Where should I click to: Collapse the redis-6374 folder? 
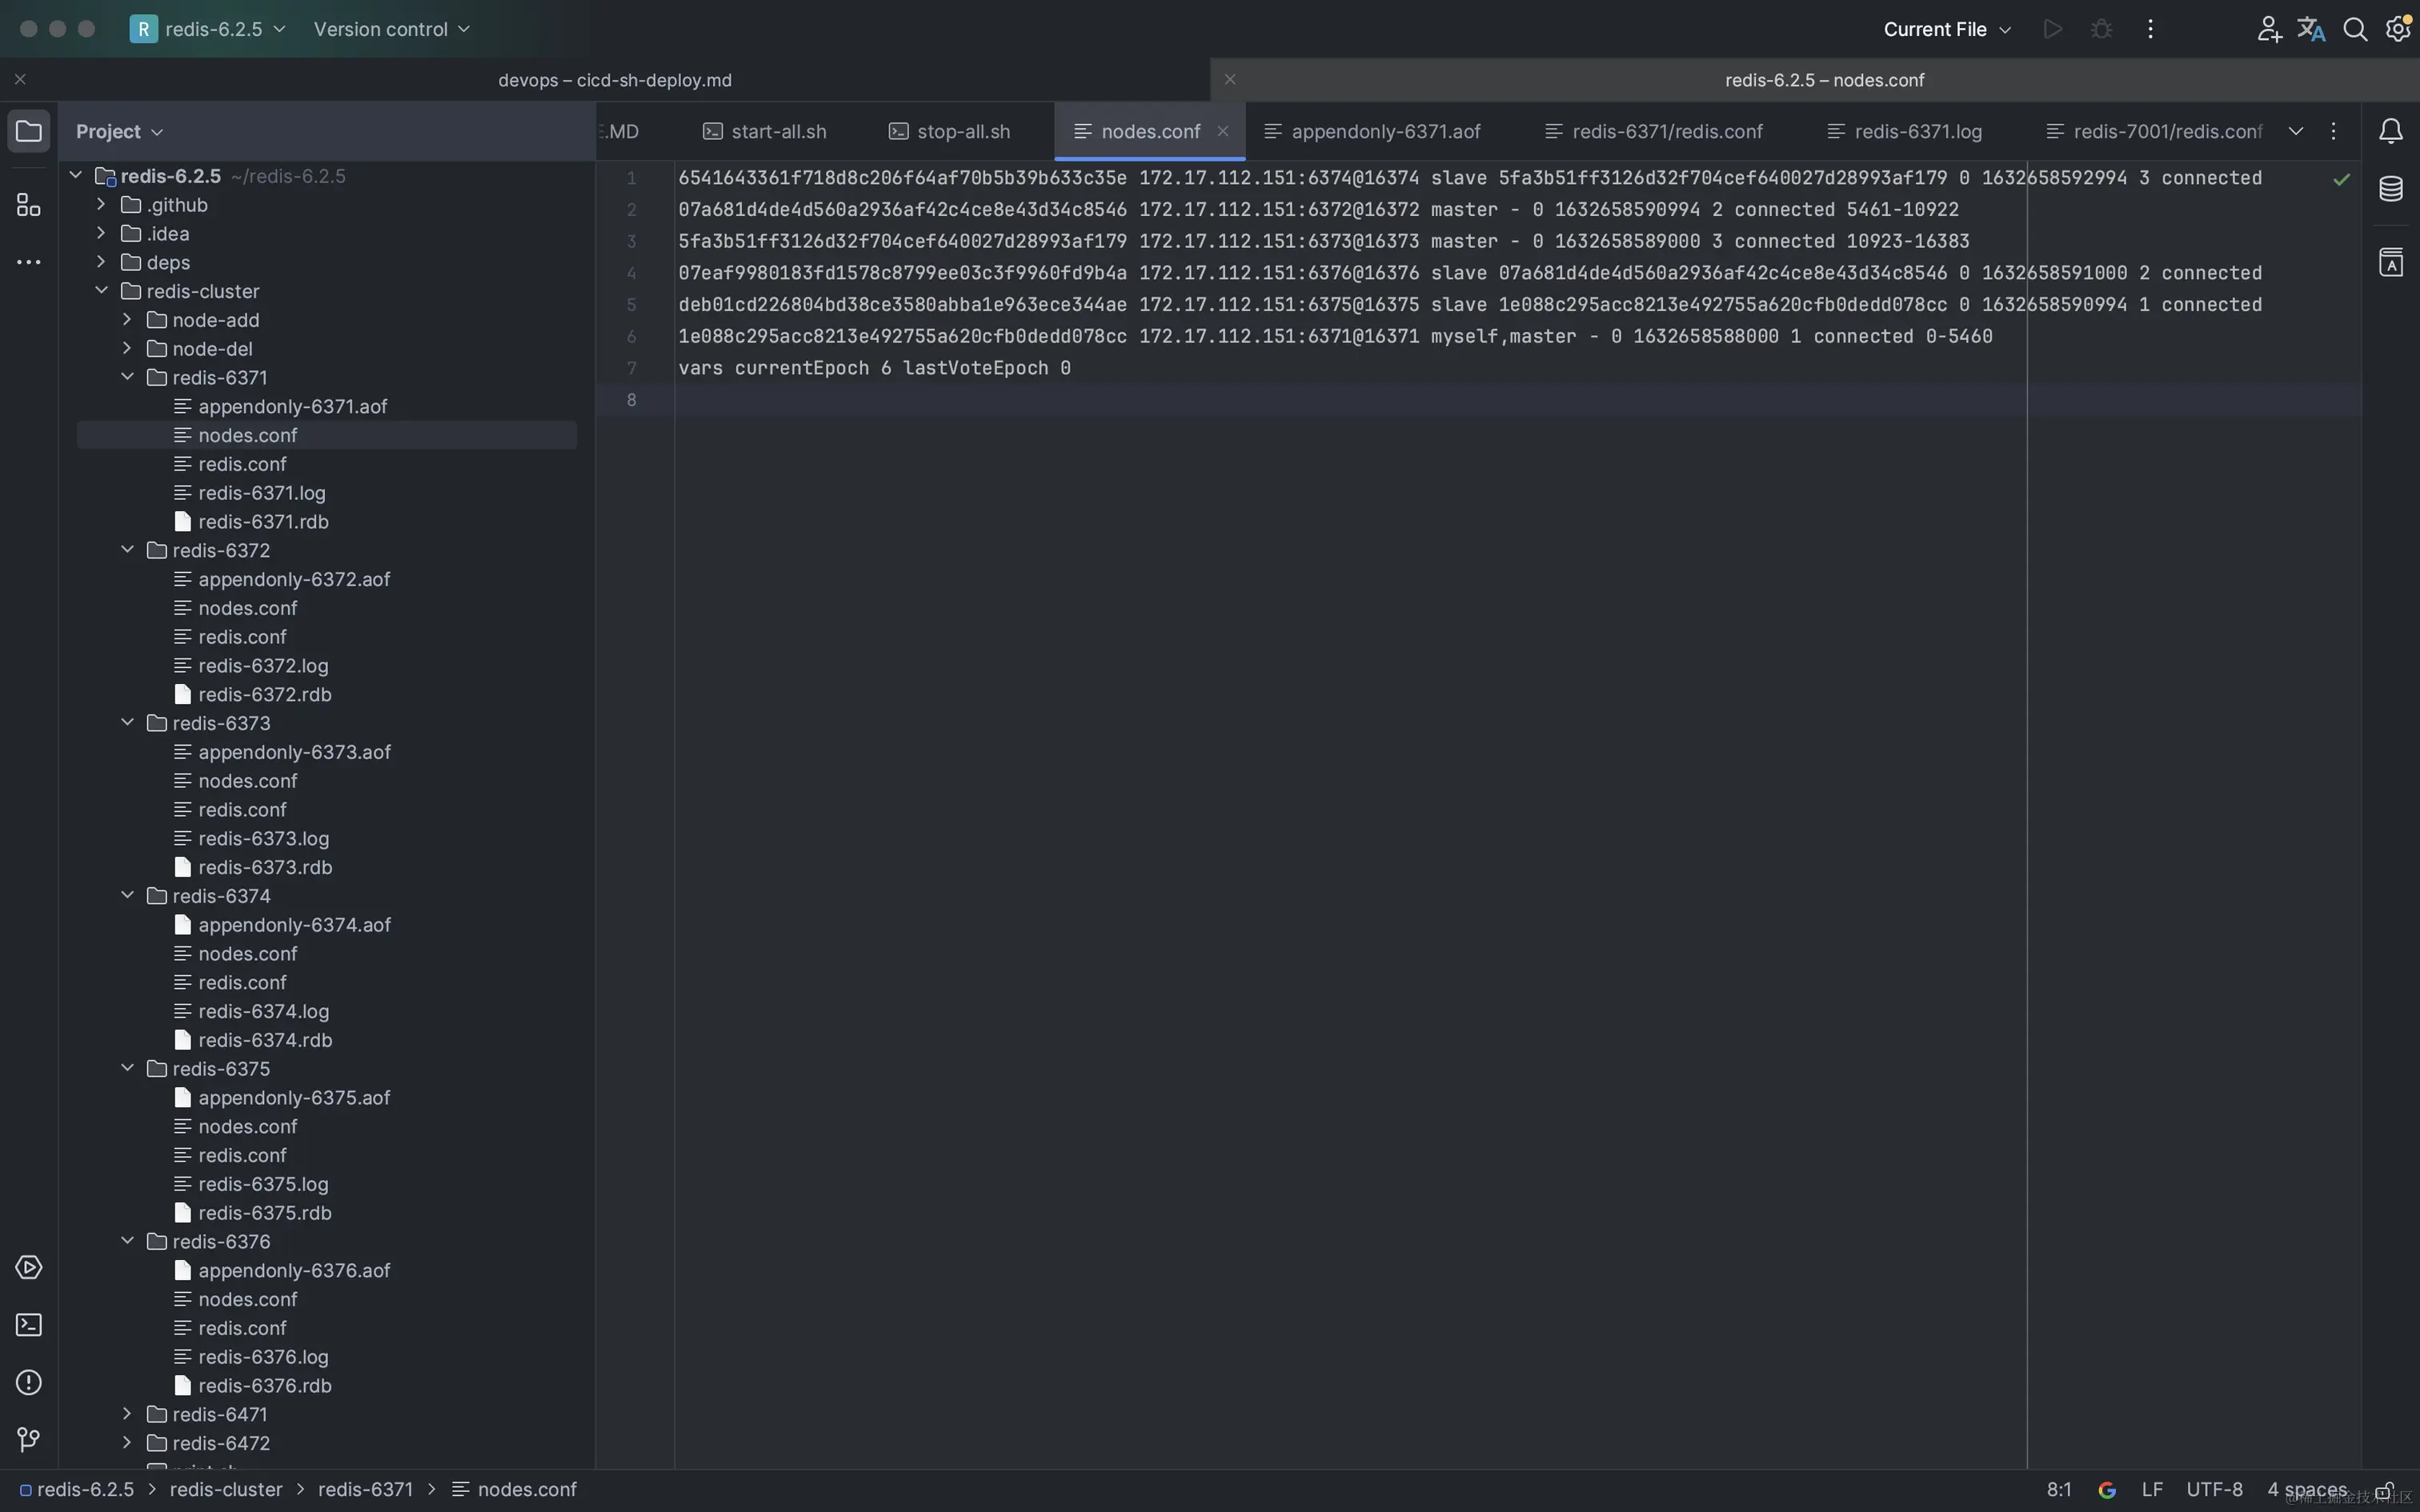(x=127, y=896)
